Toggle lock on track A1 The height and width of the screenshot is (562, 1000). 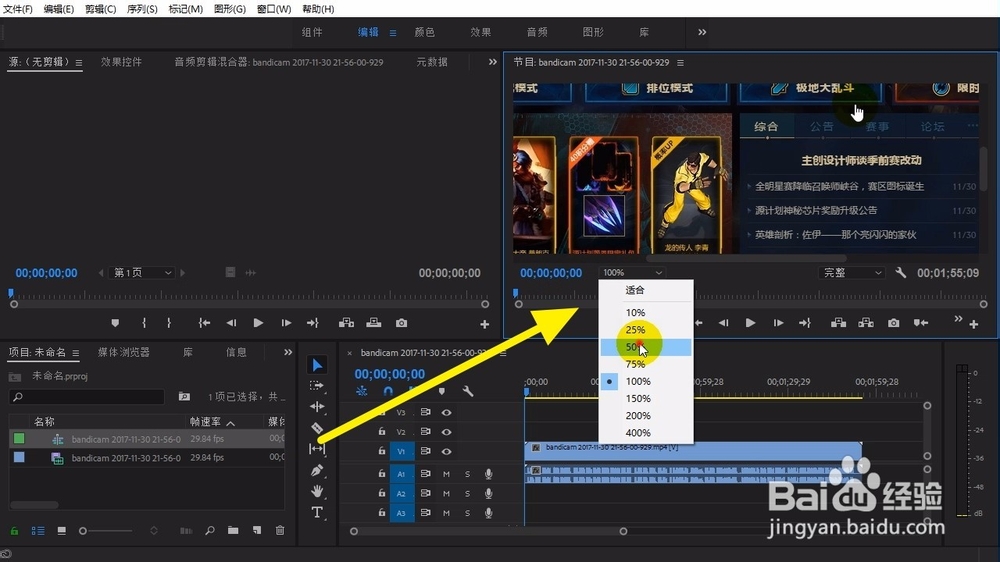[381, 474]
